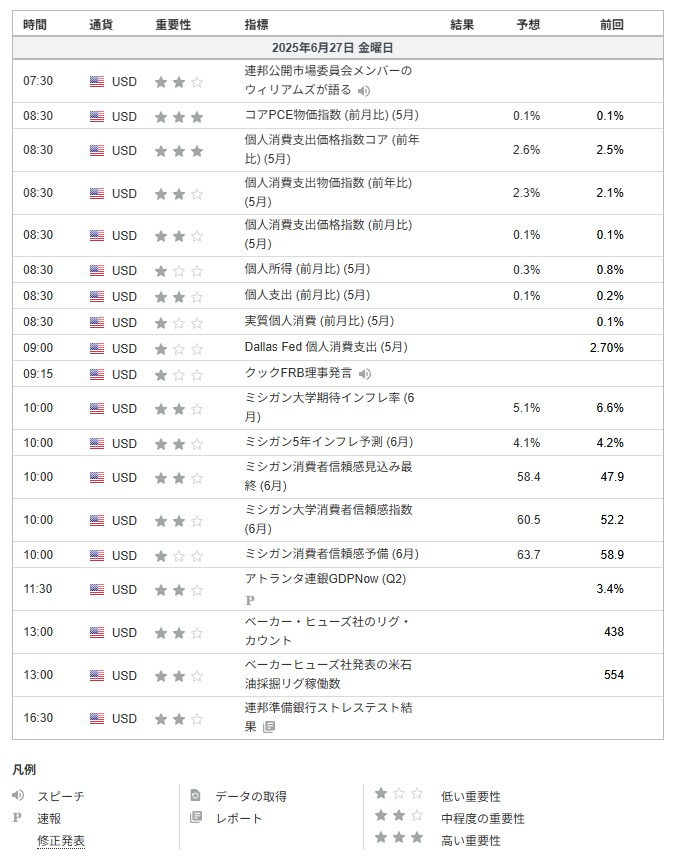Click speaker icon beside Williams speech event
Screen dimensions: 674x860
click(x=364, y=90)
